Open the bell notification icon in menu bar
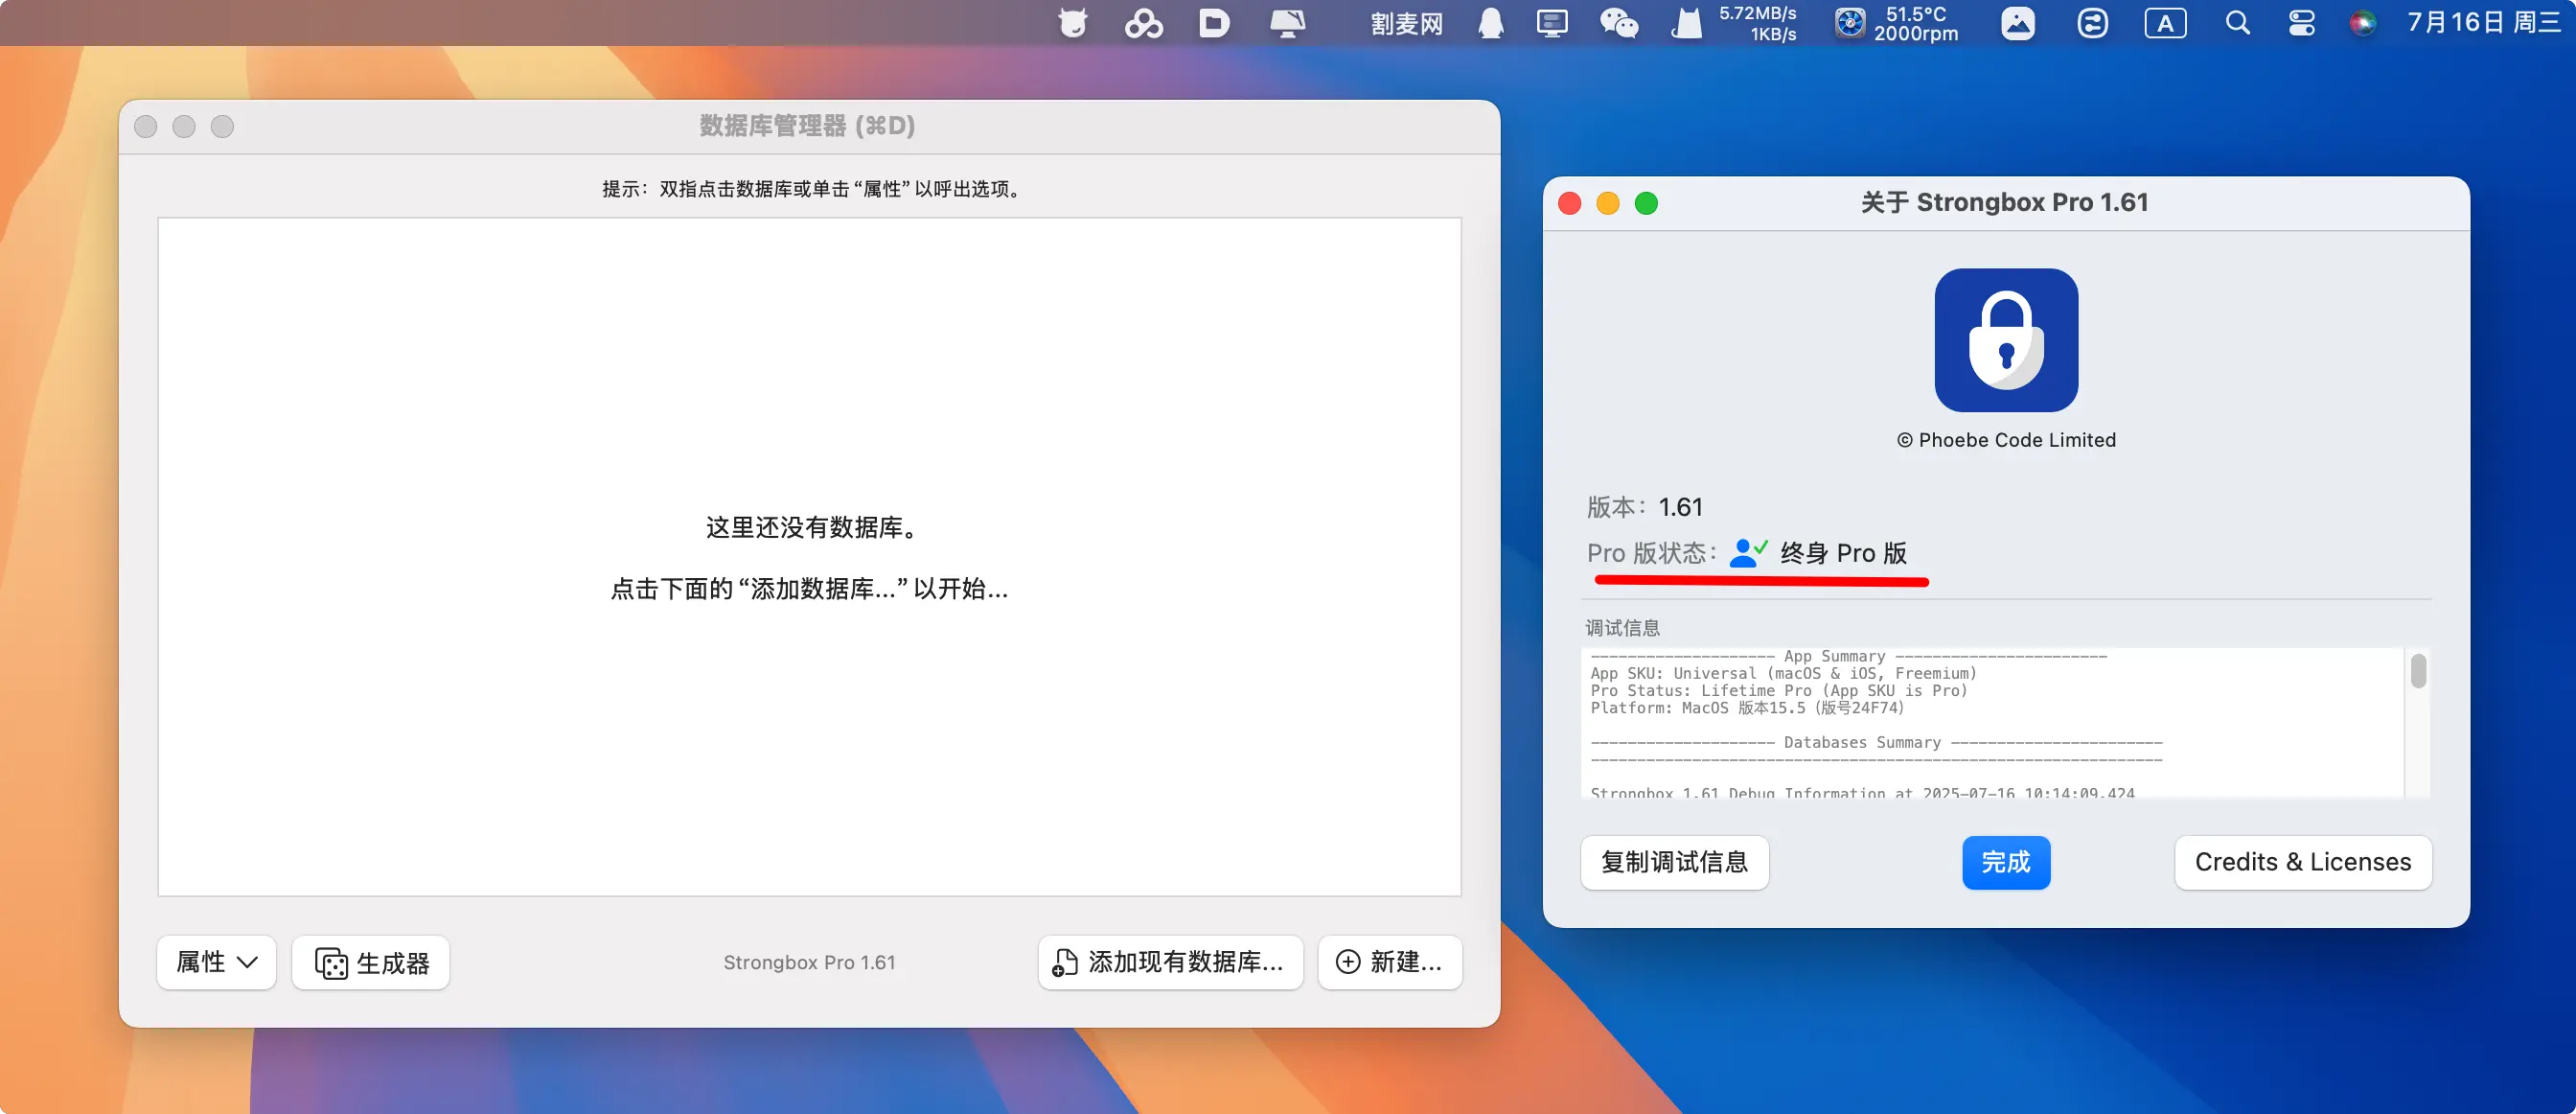2576x1114 pixels. (x=1491, y=23)
